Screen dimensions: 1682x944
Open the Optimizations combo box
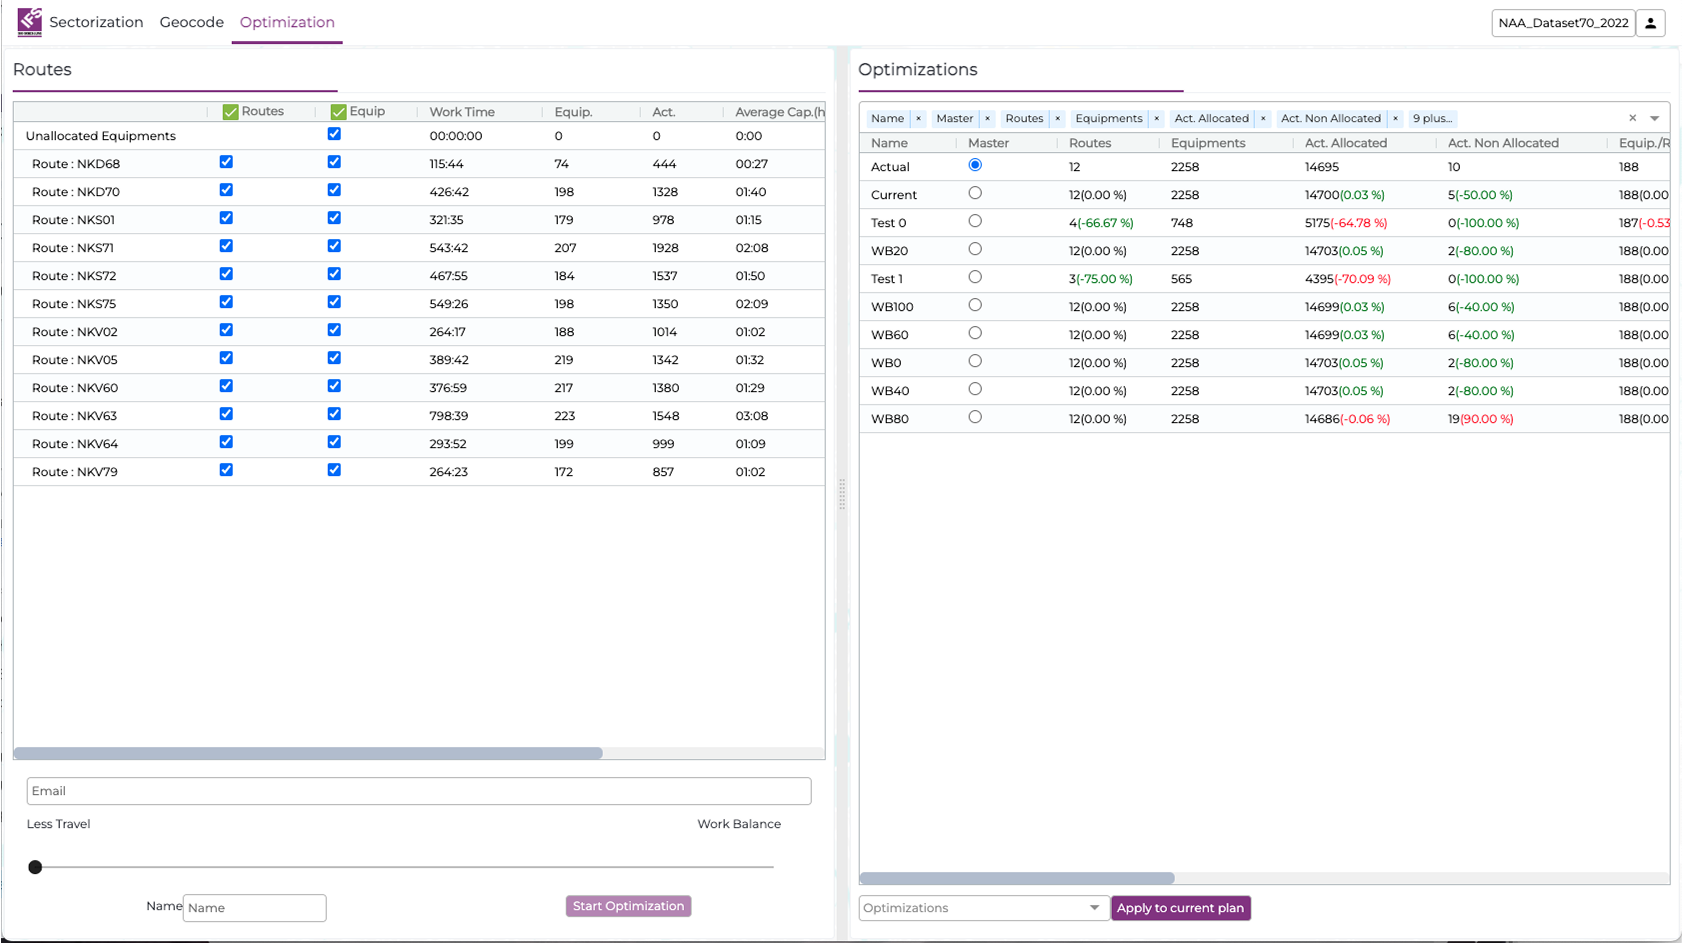984,908
